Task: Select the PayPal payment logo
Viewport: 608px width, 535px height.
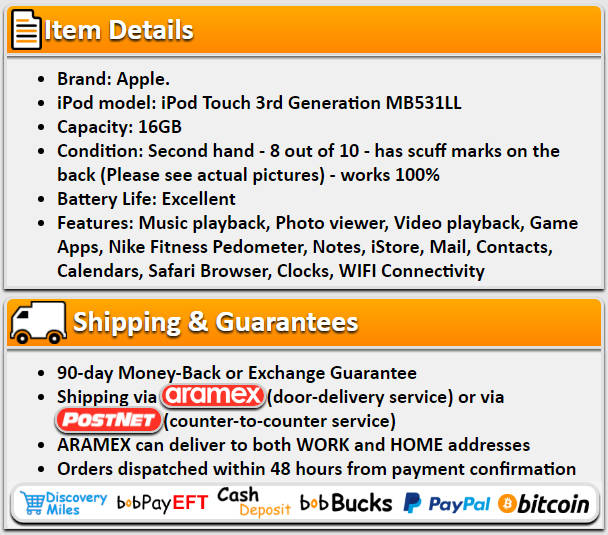Action: pos(447,503)
